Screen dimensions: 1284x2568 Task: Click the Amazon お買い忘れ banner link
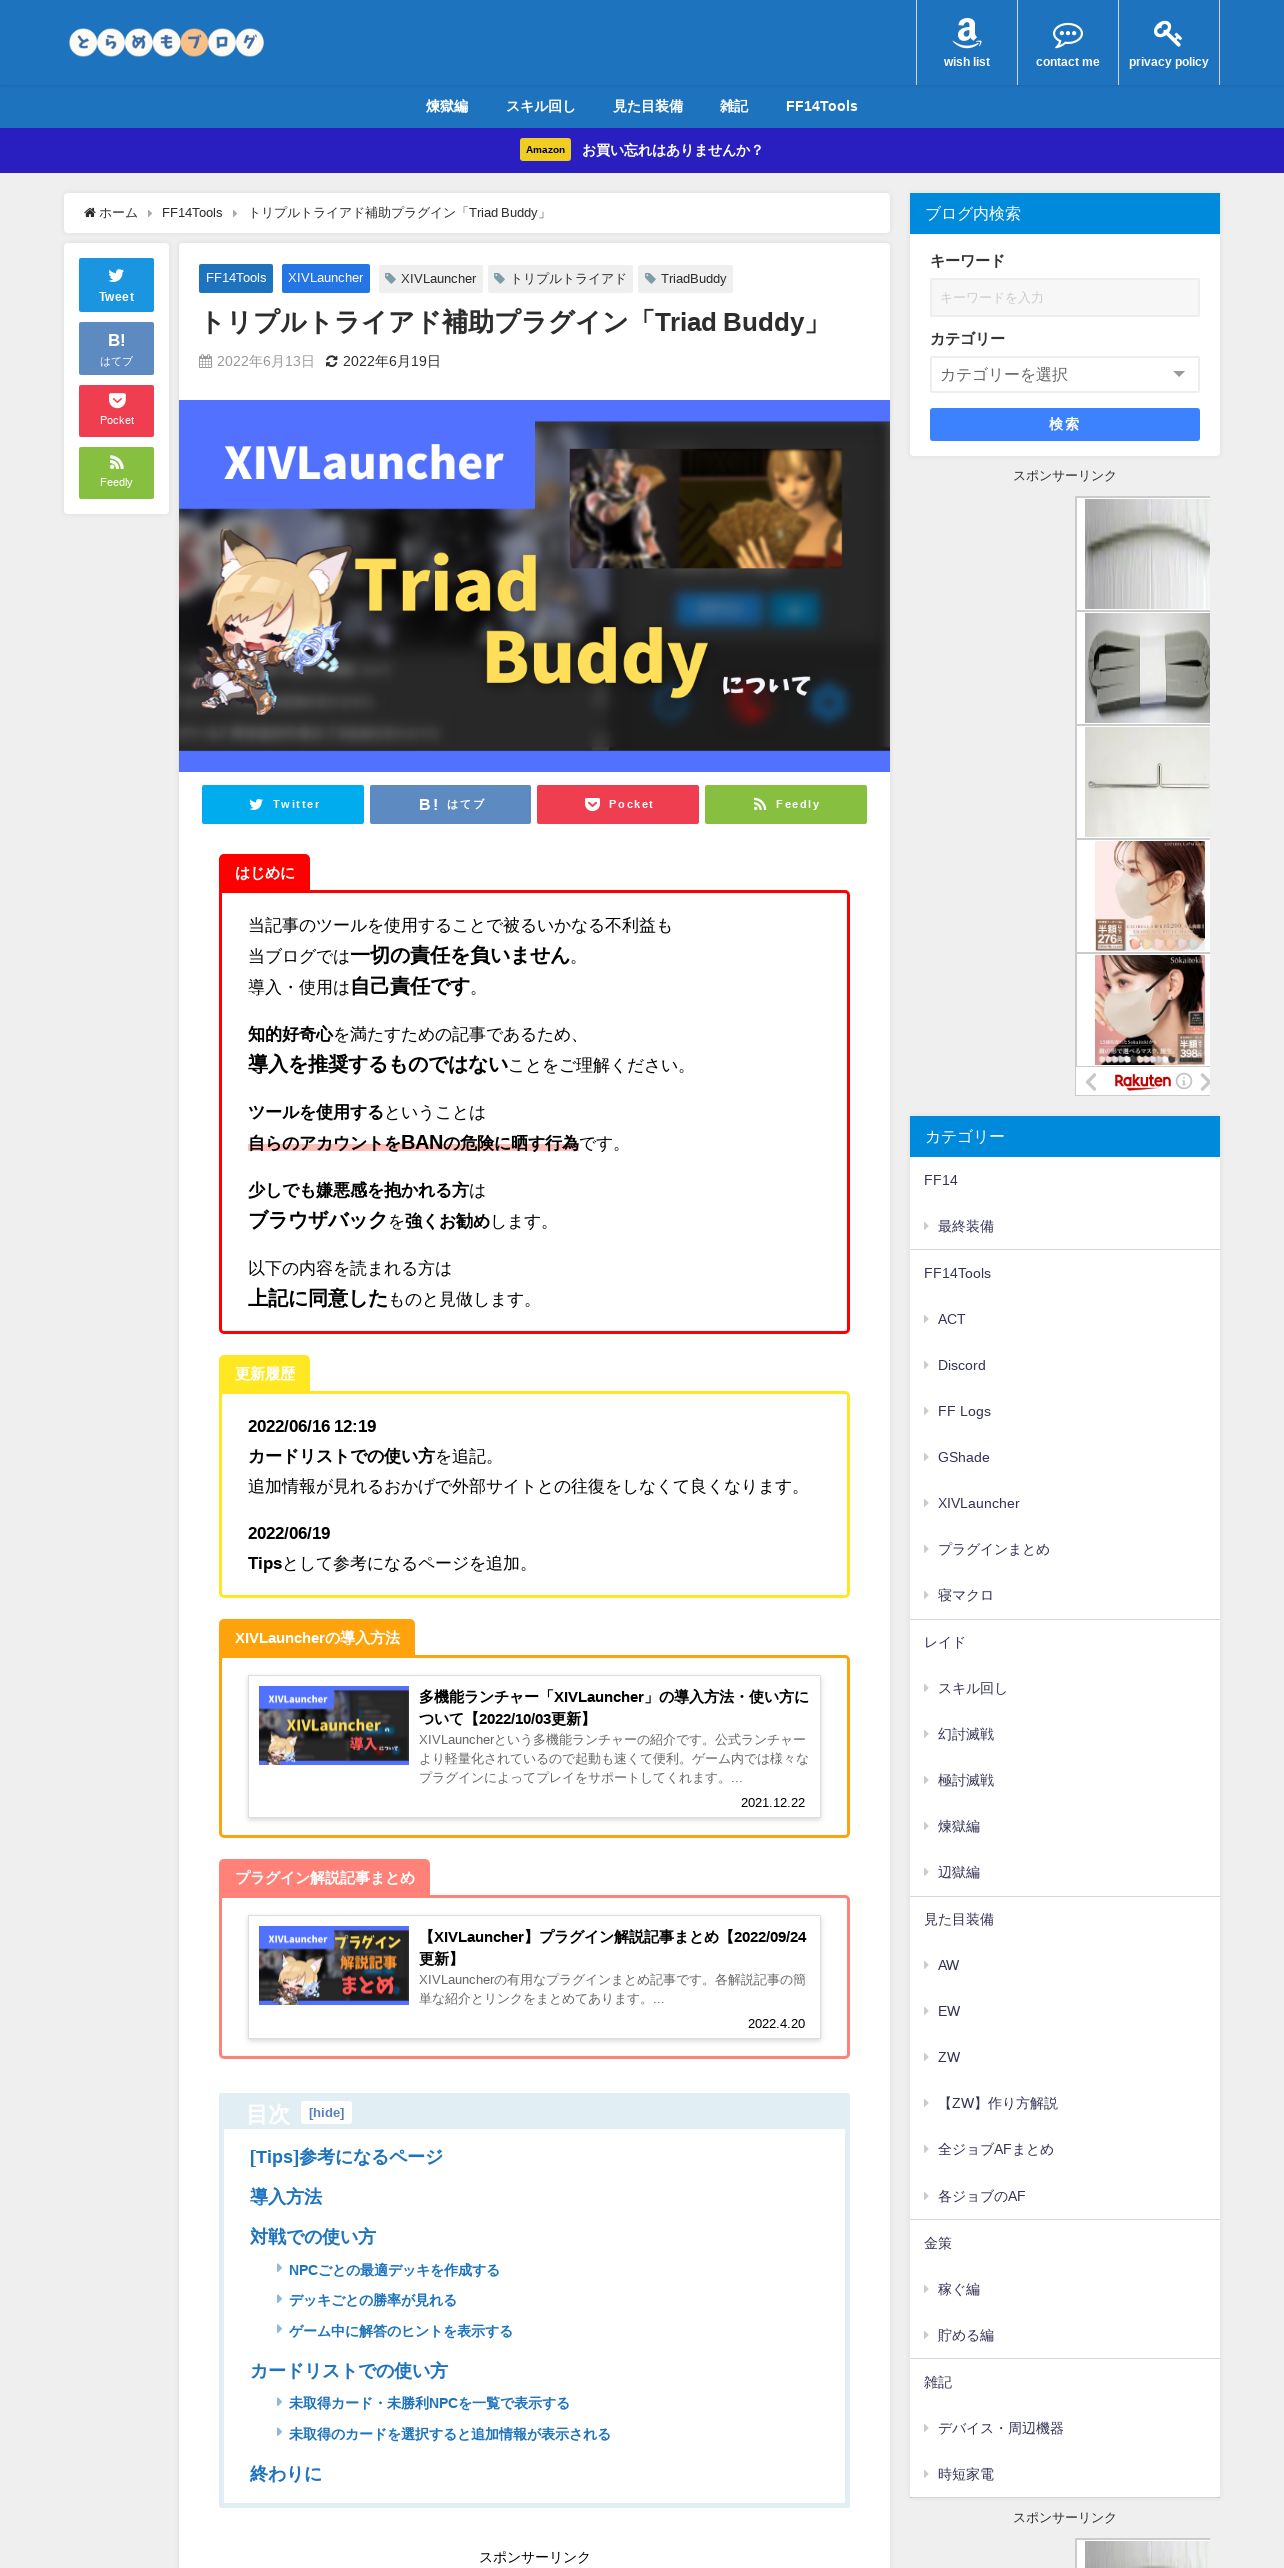[642, 150]
